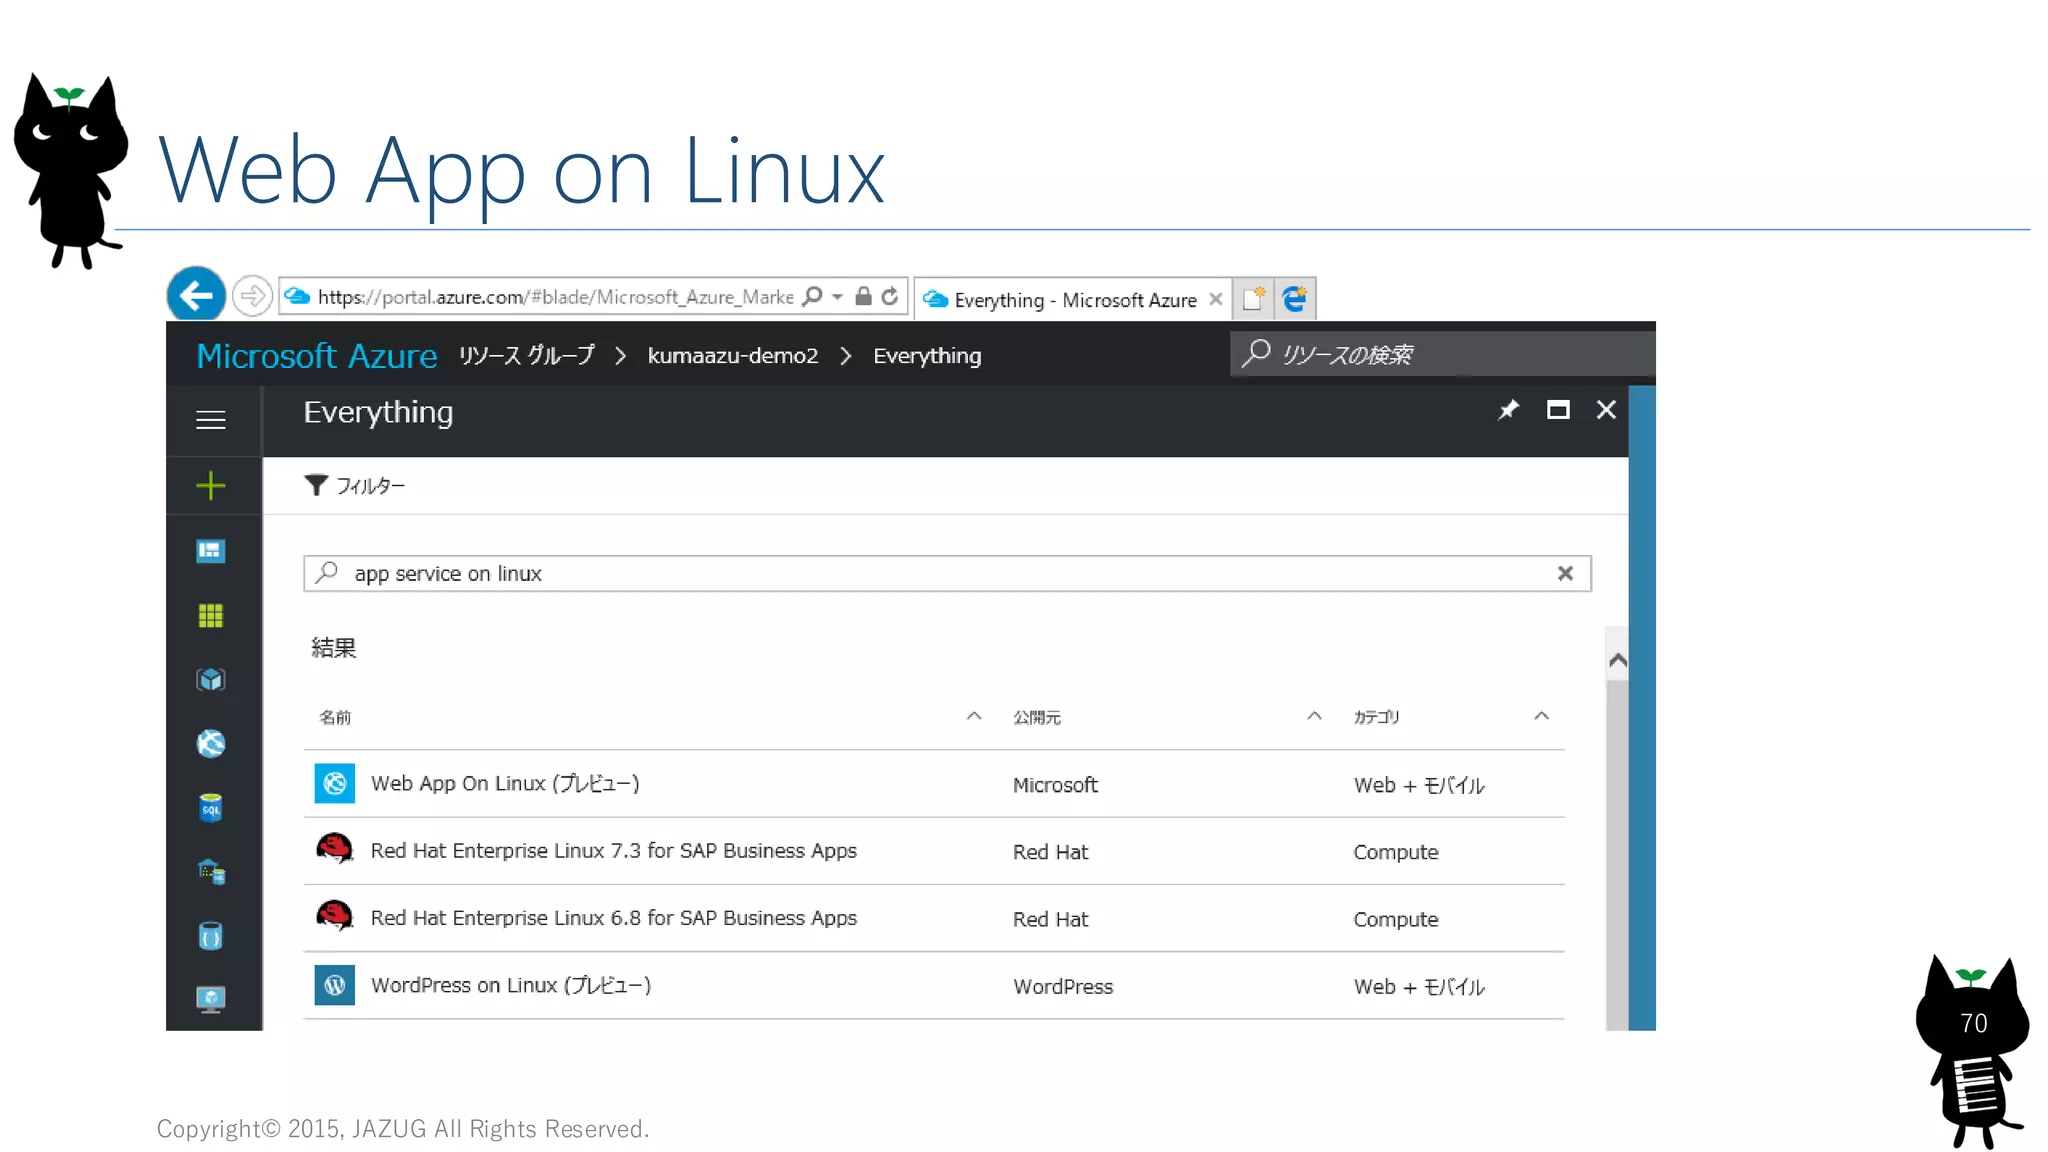Toggle the hamburger menu in sidebar

pyautogui.click(x=211, y=420)
